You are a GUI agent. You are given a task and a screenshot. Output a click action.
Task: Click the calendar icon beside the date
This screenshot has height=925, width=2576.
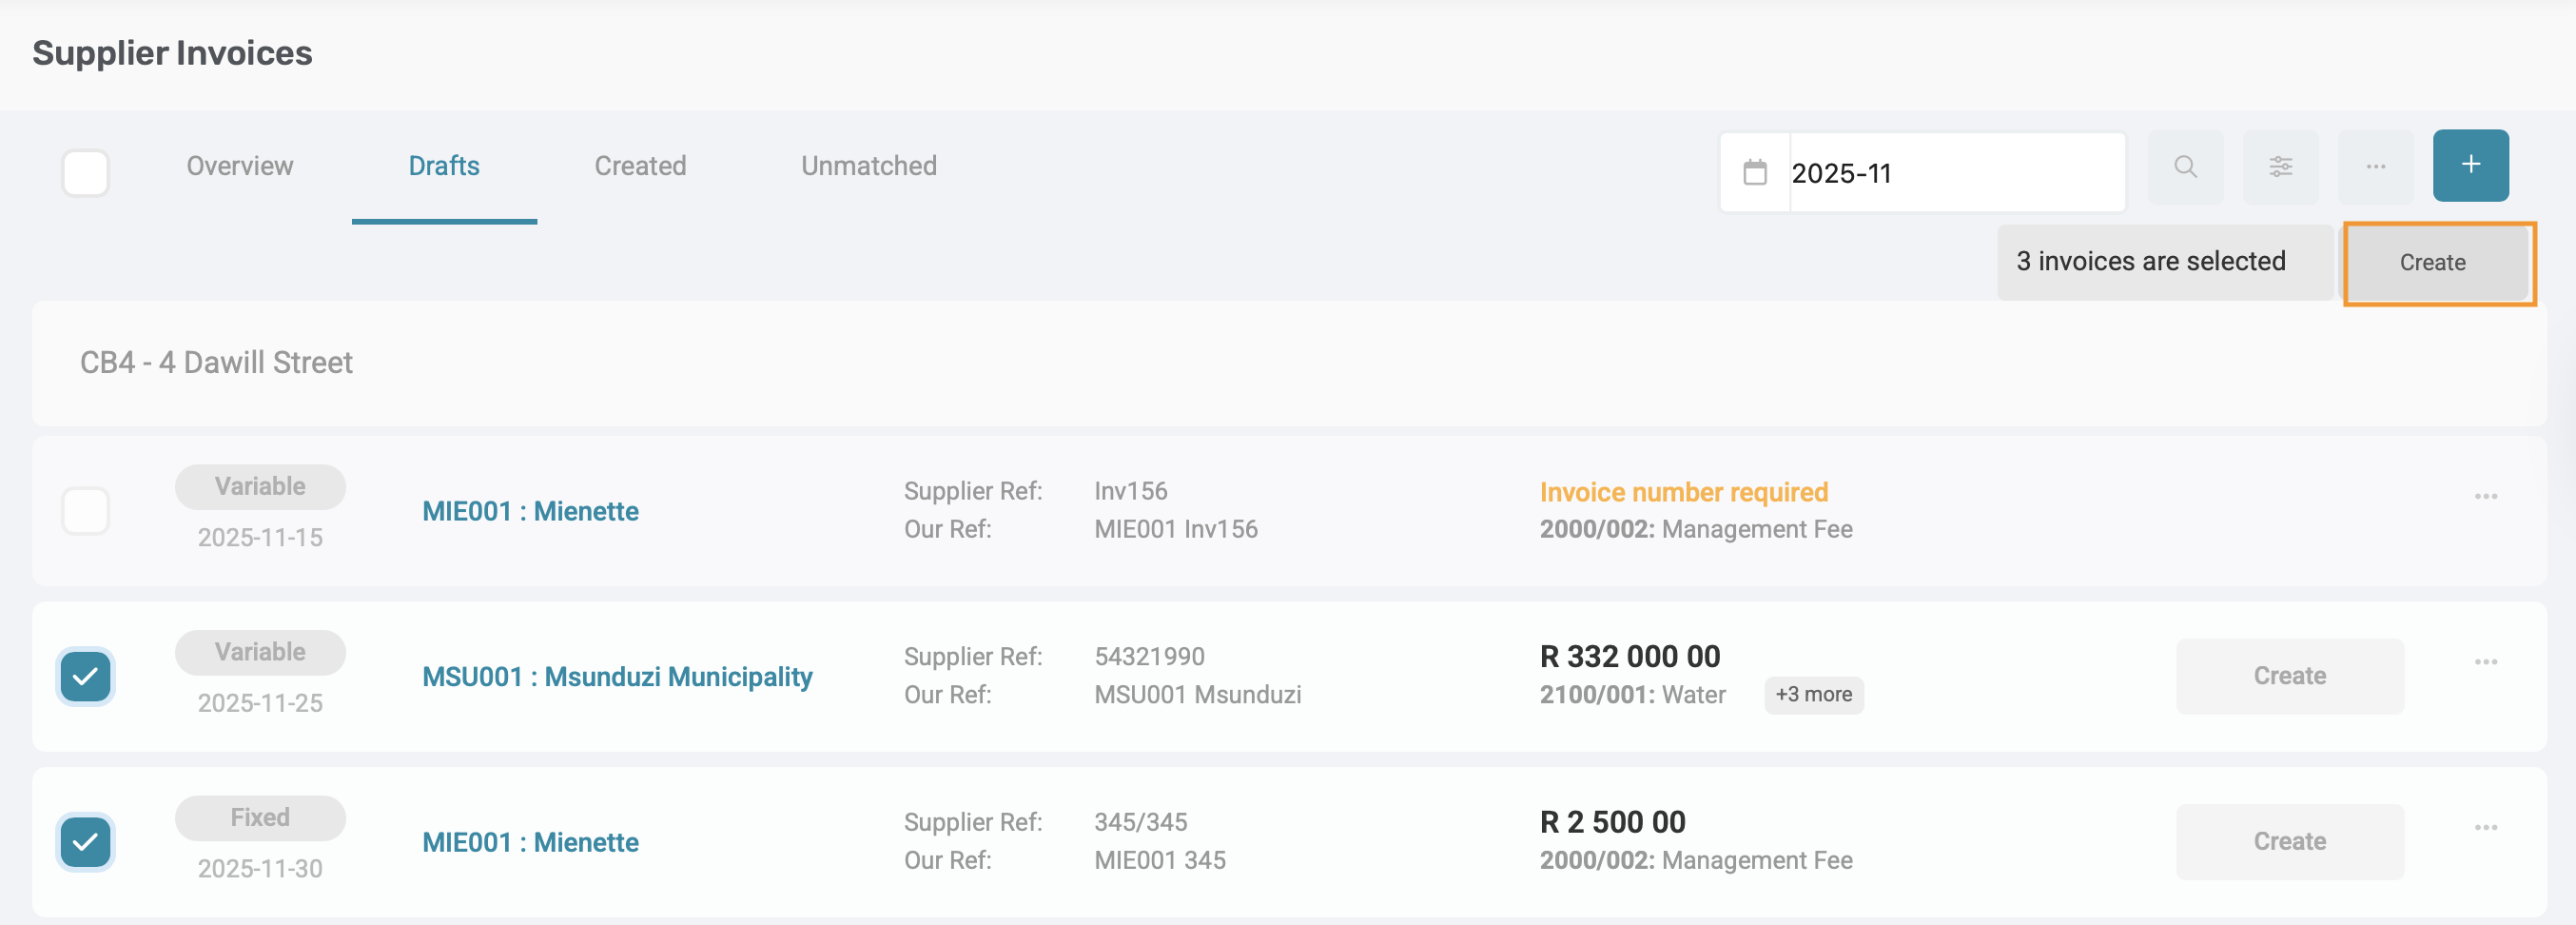click(1754, 173)
